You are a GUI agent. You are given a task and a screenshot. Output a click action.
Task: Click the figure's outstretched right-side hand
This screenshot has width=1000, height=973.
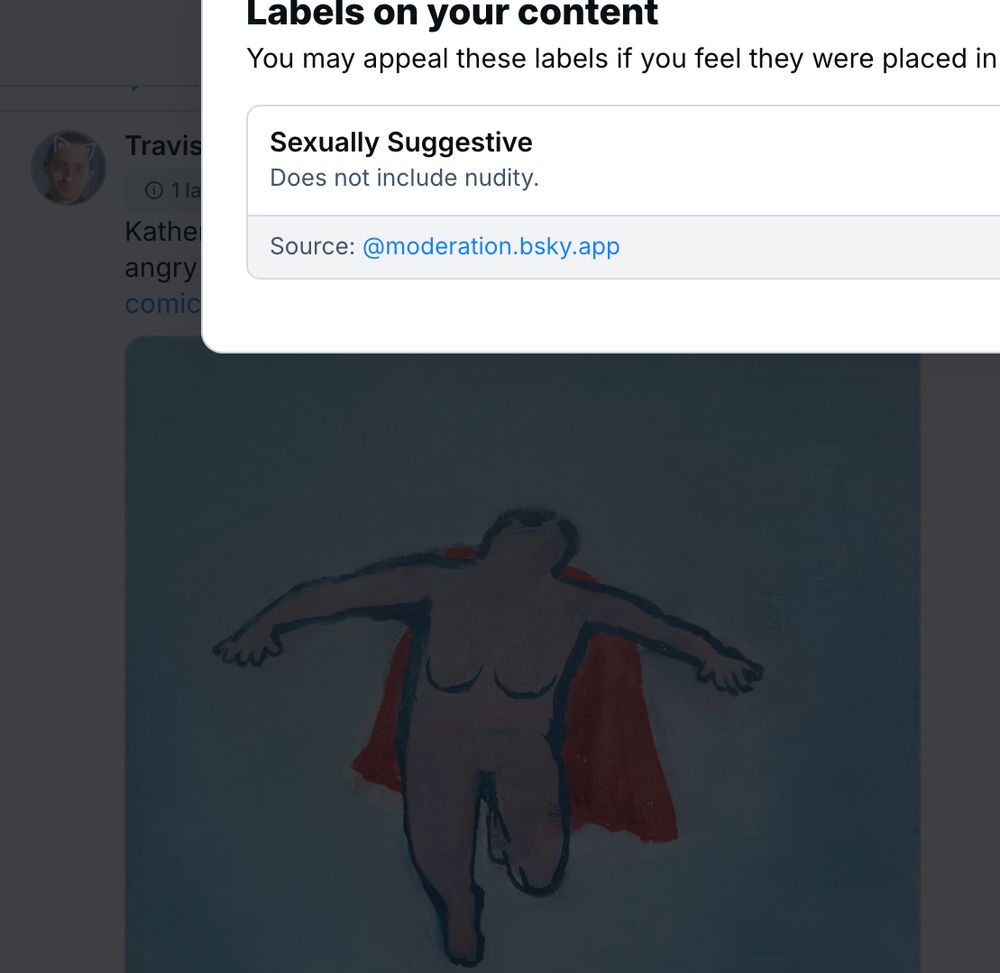click(732, 673)
